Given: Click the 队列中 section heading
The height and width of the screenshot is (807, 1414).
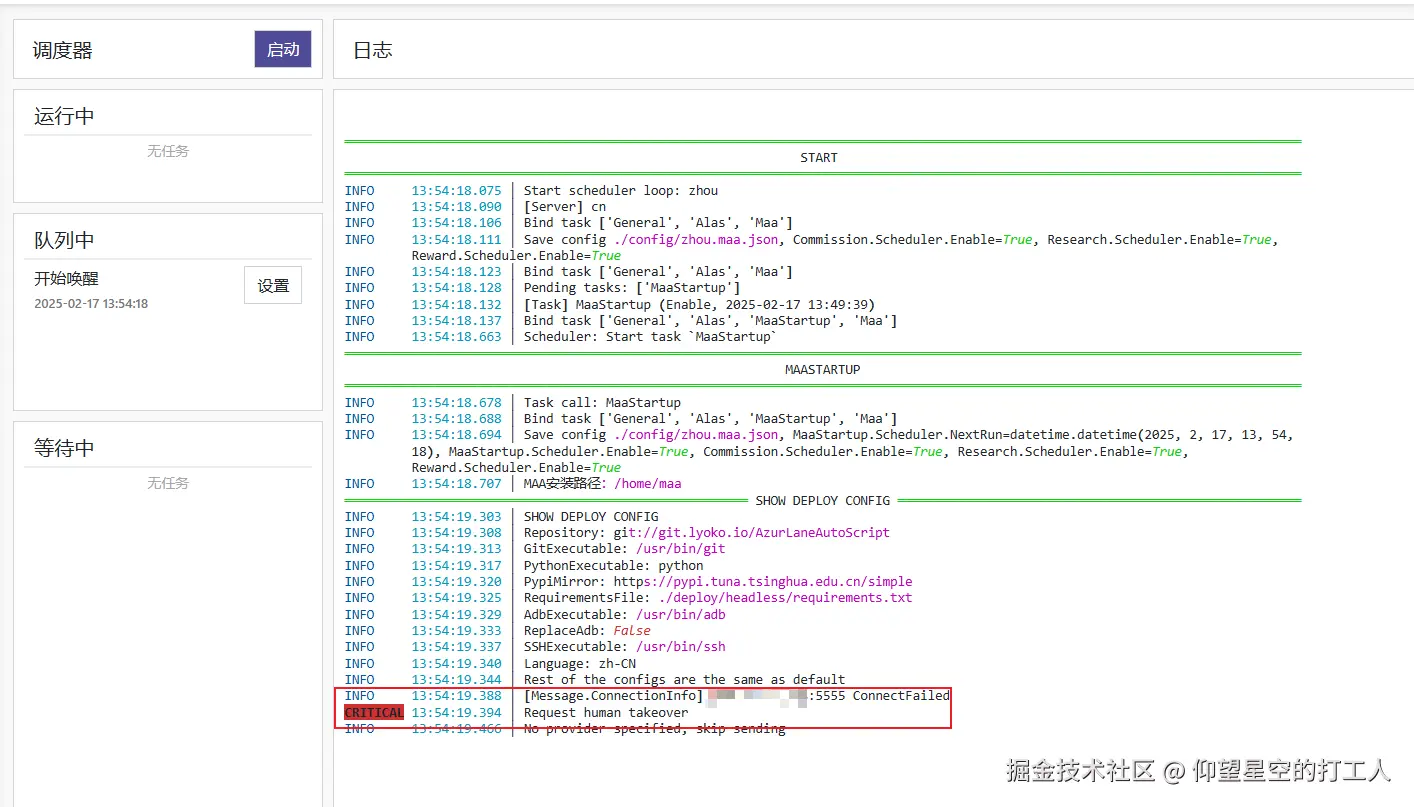Looking at the screenshot, I should 64,240.
